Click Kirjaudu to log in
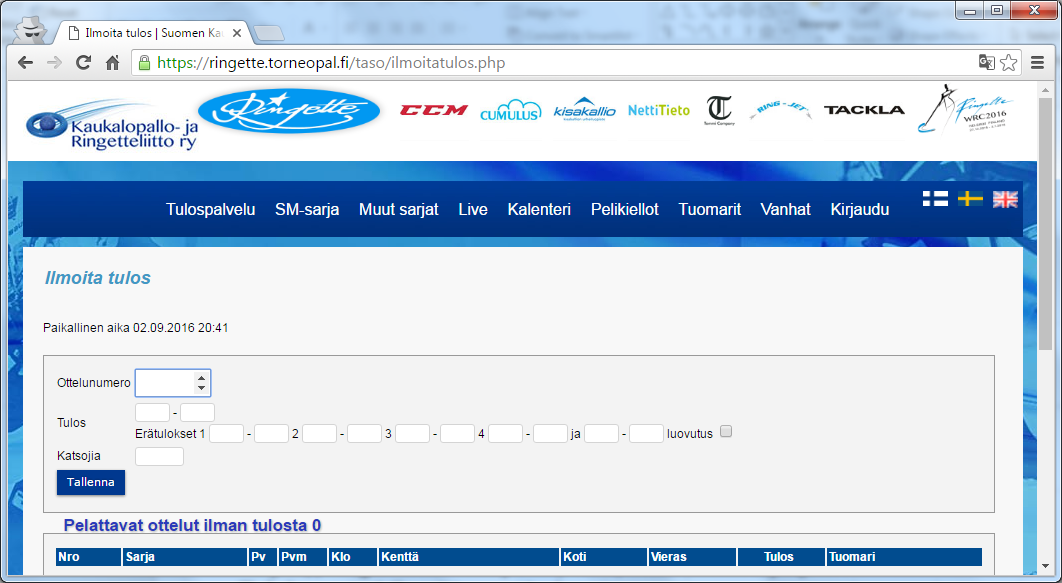 coord(859,210)
